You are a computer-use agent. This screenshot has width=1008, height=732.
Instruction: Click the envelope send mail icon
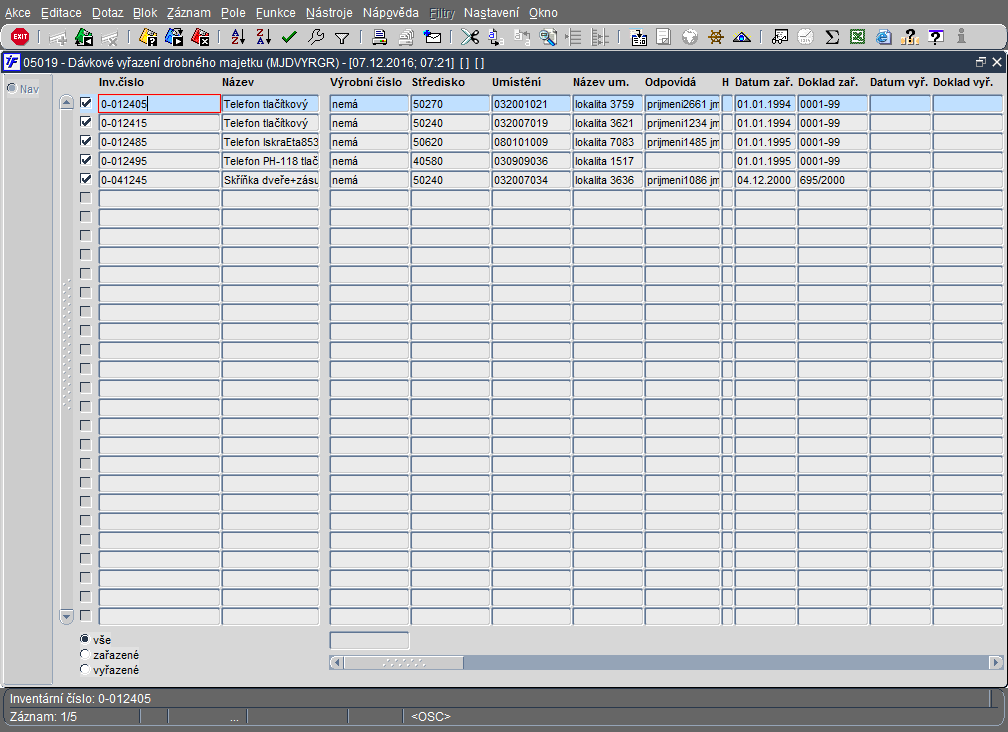433,37
